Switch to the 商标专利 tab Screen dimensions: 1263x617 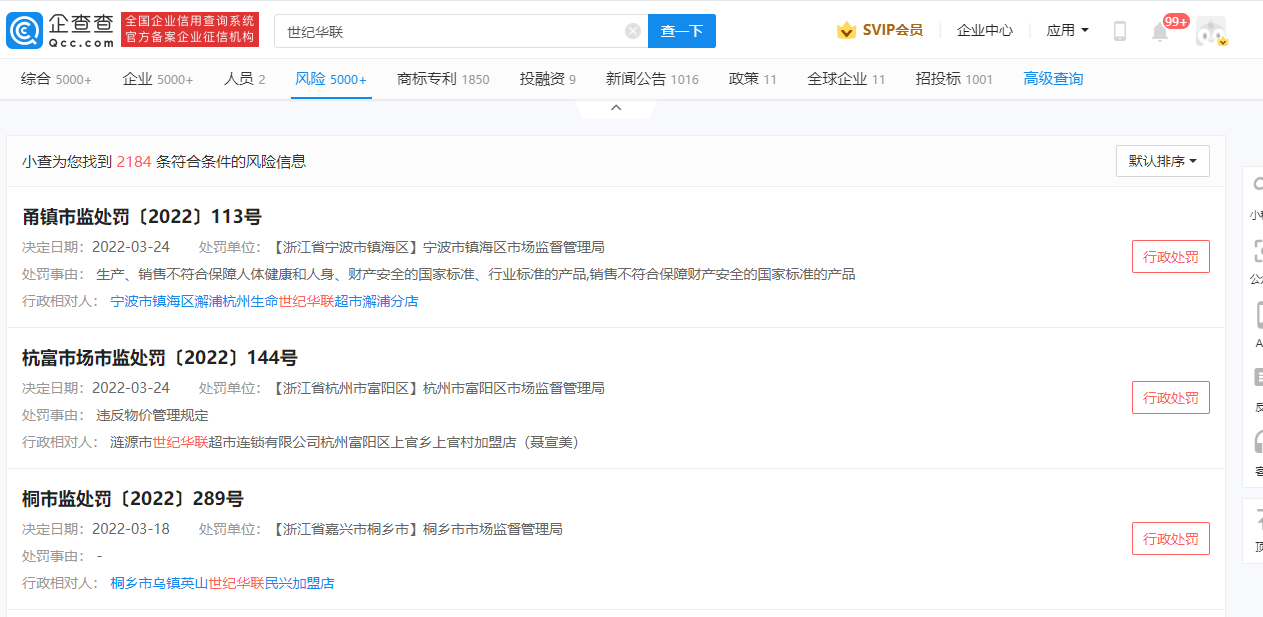tap(443, 79)
